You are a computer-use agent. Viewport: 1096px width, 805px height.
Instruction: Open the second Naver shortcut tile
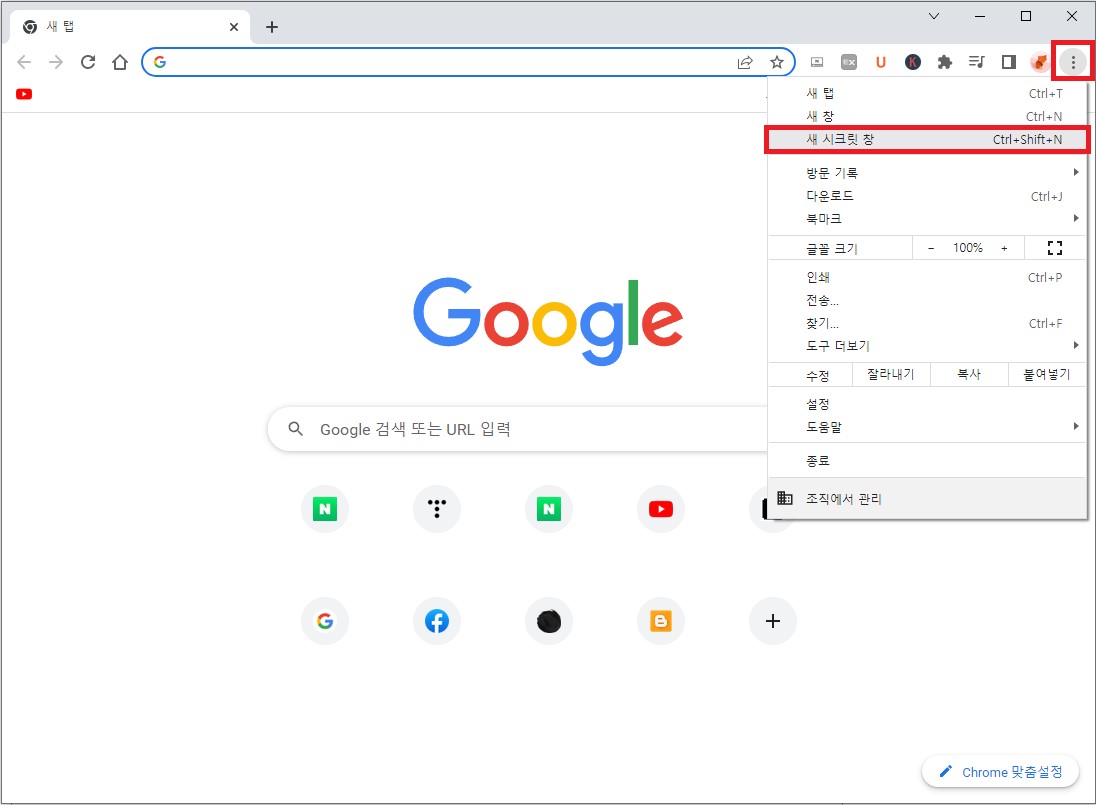[x=549, y=509]
